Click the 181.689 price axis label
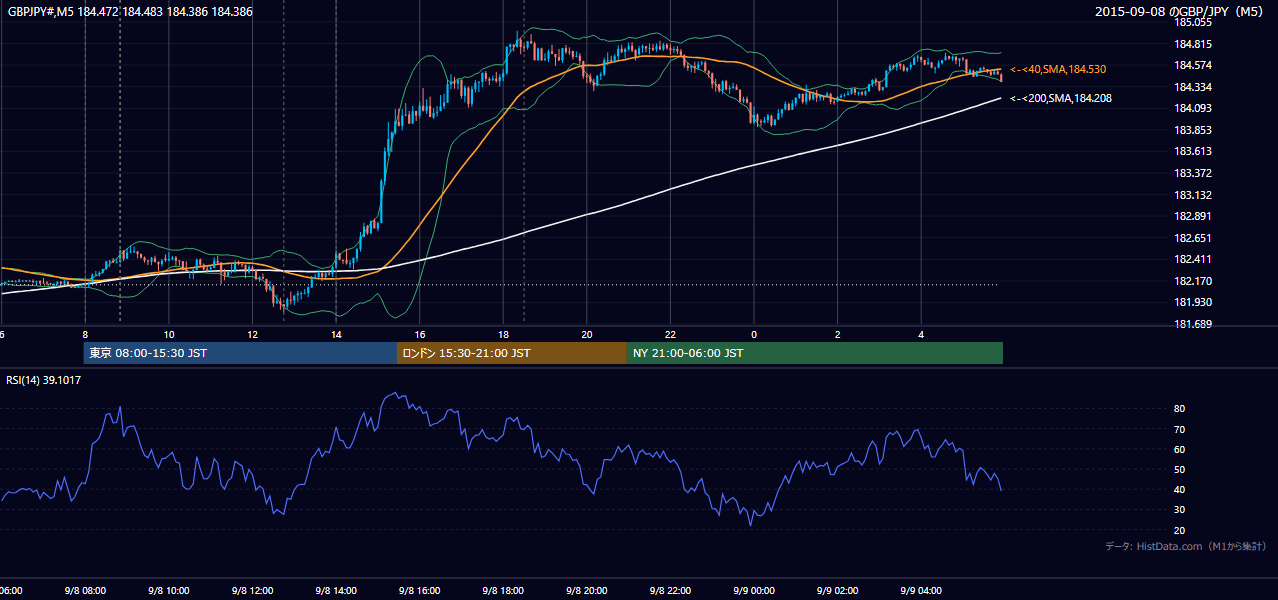 click(1193, 324)
